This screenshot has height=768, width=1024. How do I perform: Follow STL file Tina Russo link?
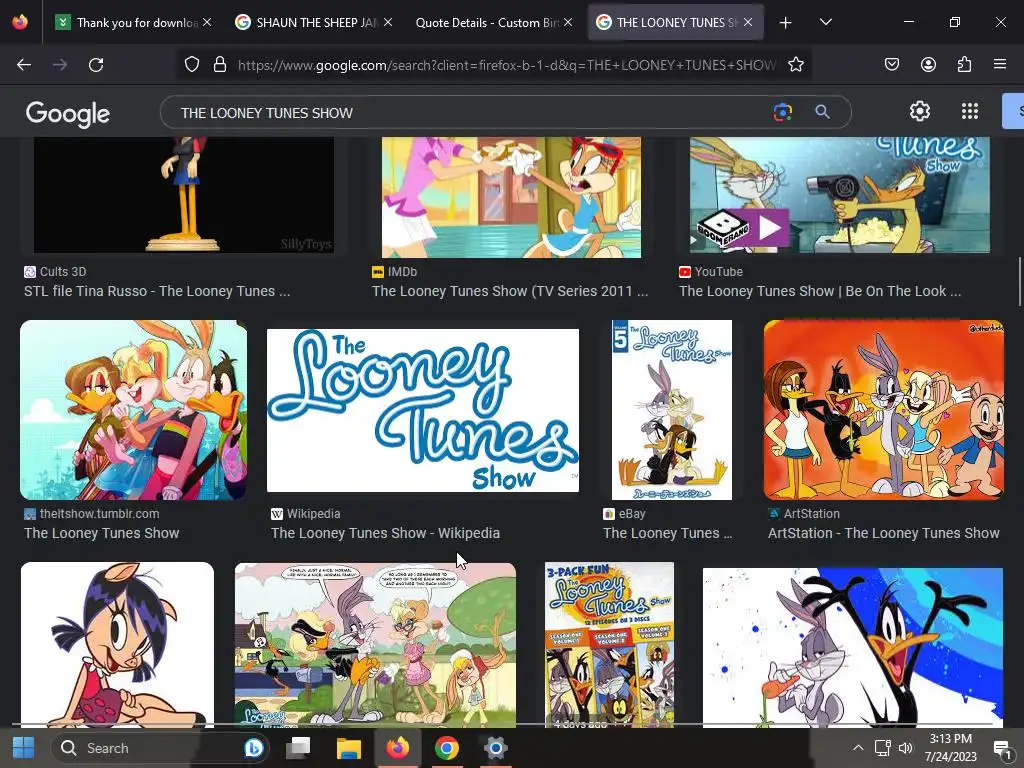157,291
